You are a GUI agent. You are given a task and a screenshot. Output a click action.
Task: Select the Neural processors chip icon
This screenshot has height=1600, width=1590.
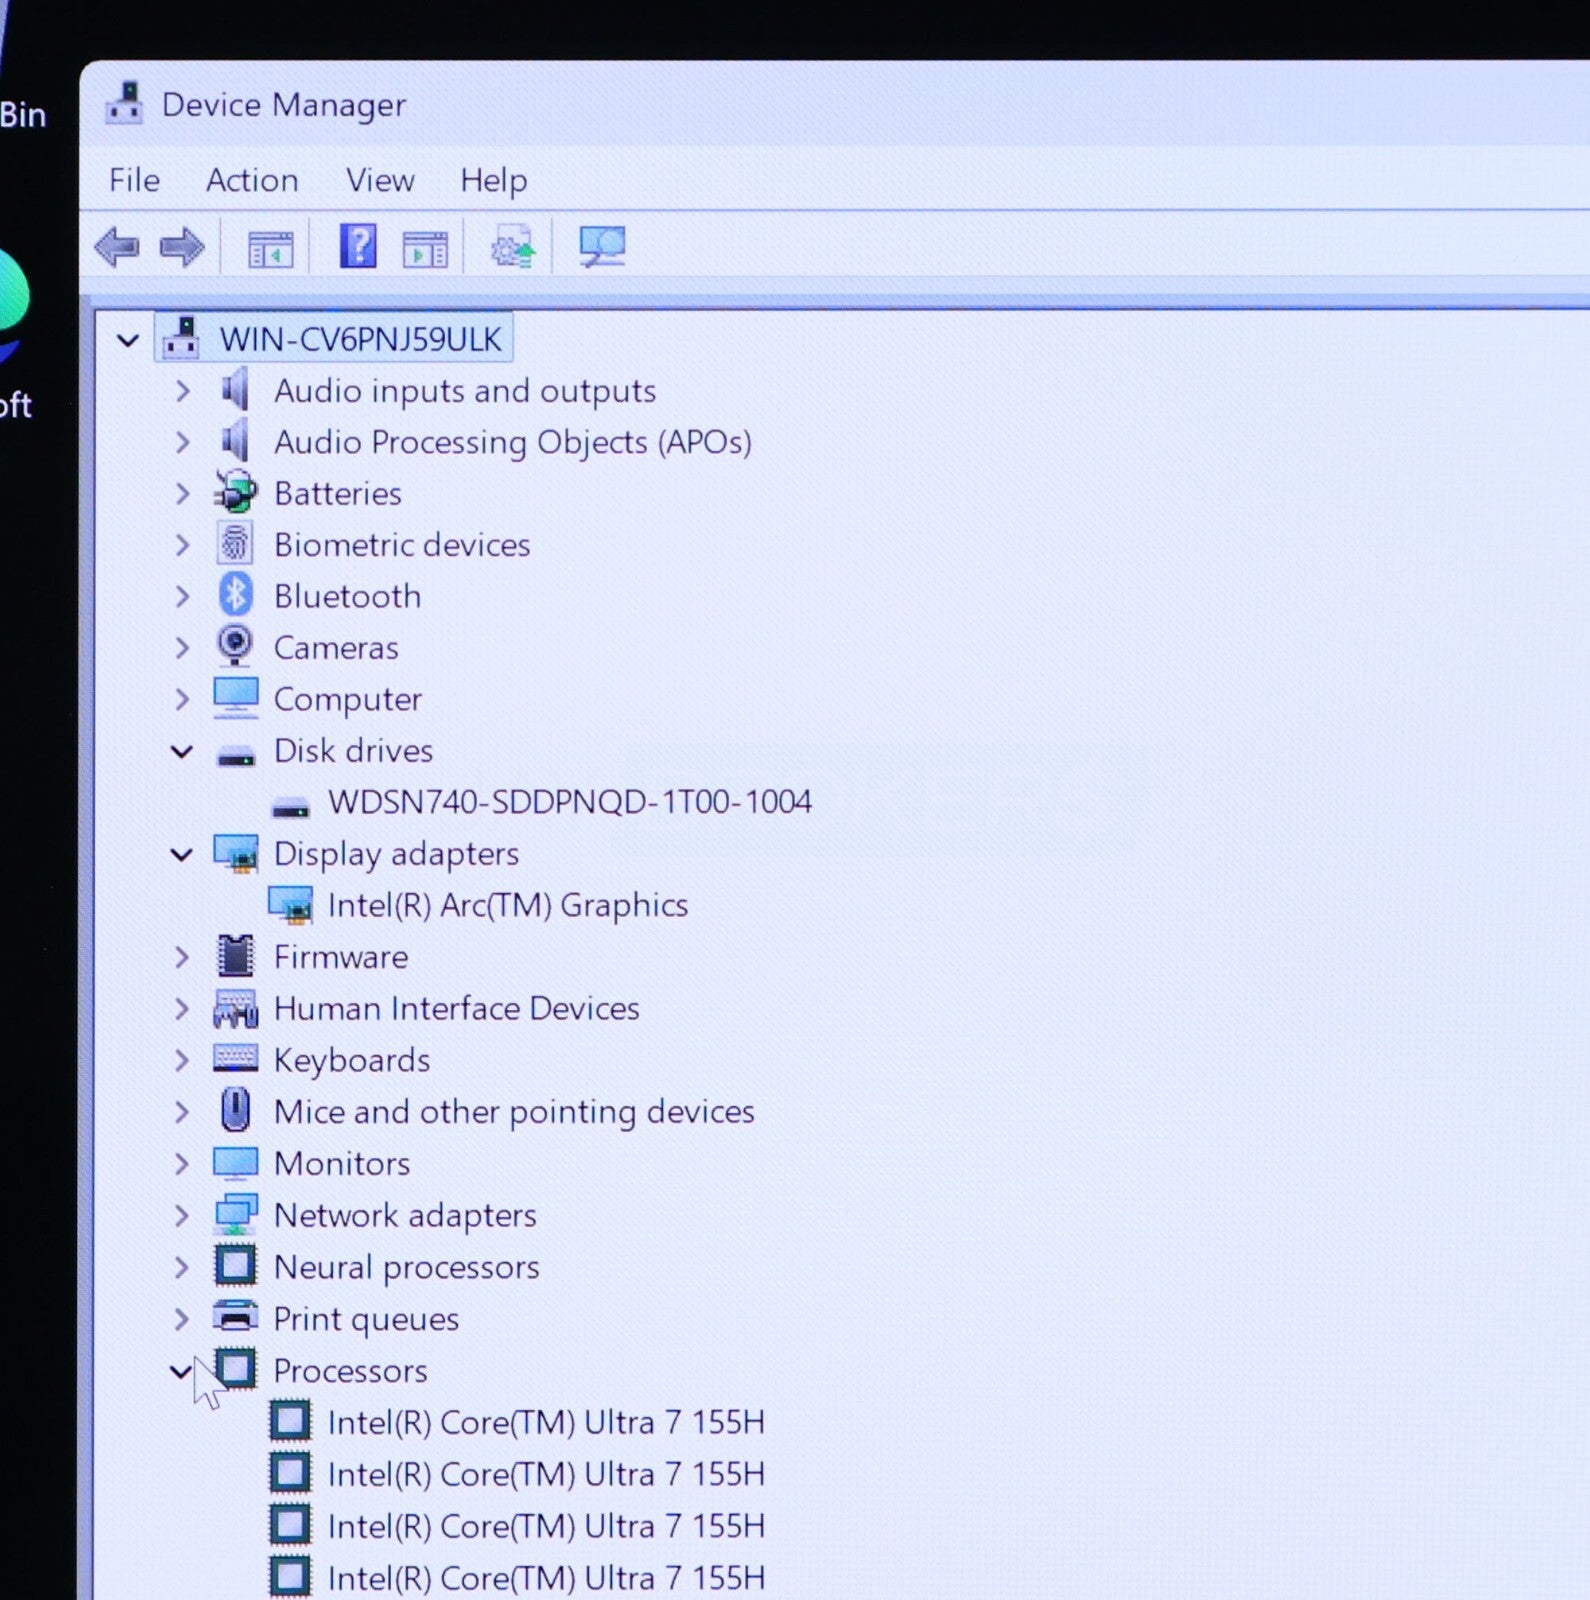point(236,1266)
